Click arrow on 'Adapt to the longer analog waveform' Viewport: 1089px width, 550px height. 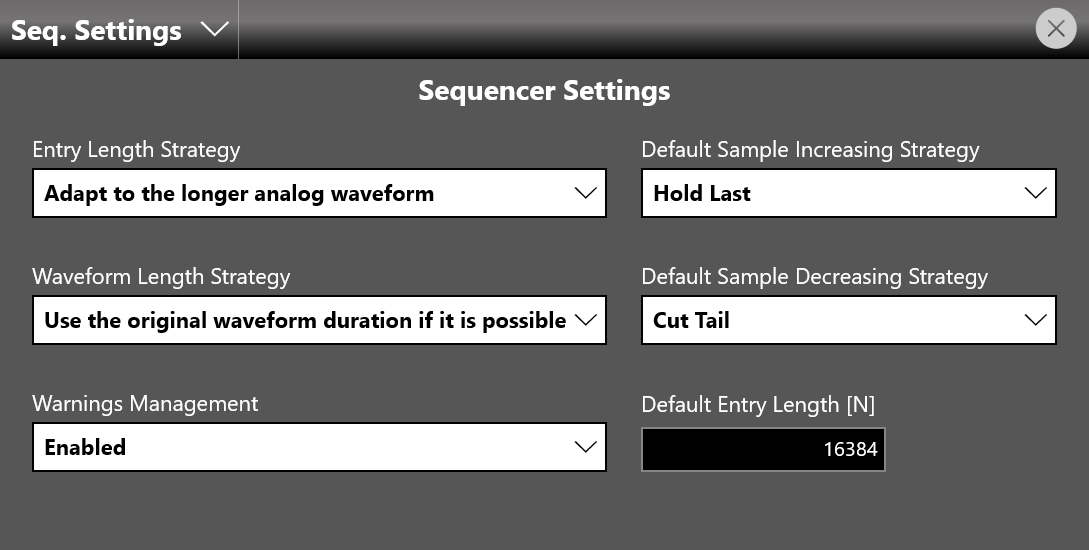click(585, 193)
